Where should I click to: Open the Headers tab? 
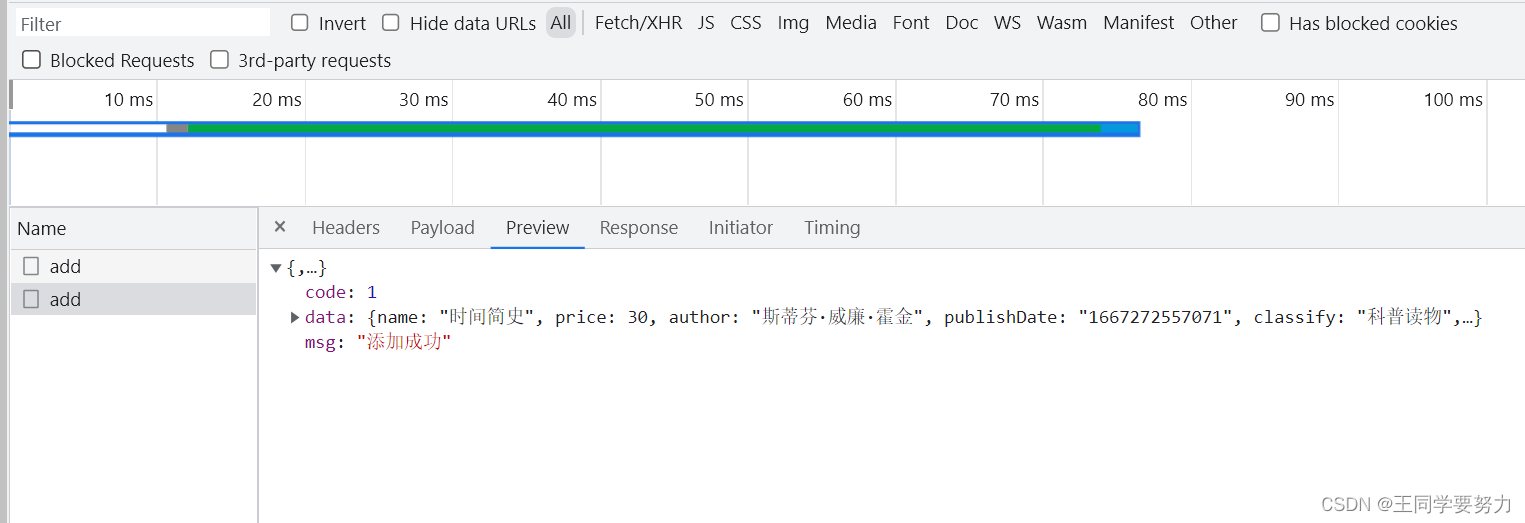click(346, 228)
